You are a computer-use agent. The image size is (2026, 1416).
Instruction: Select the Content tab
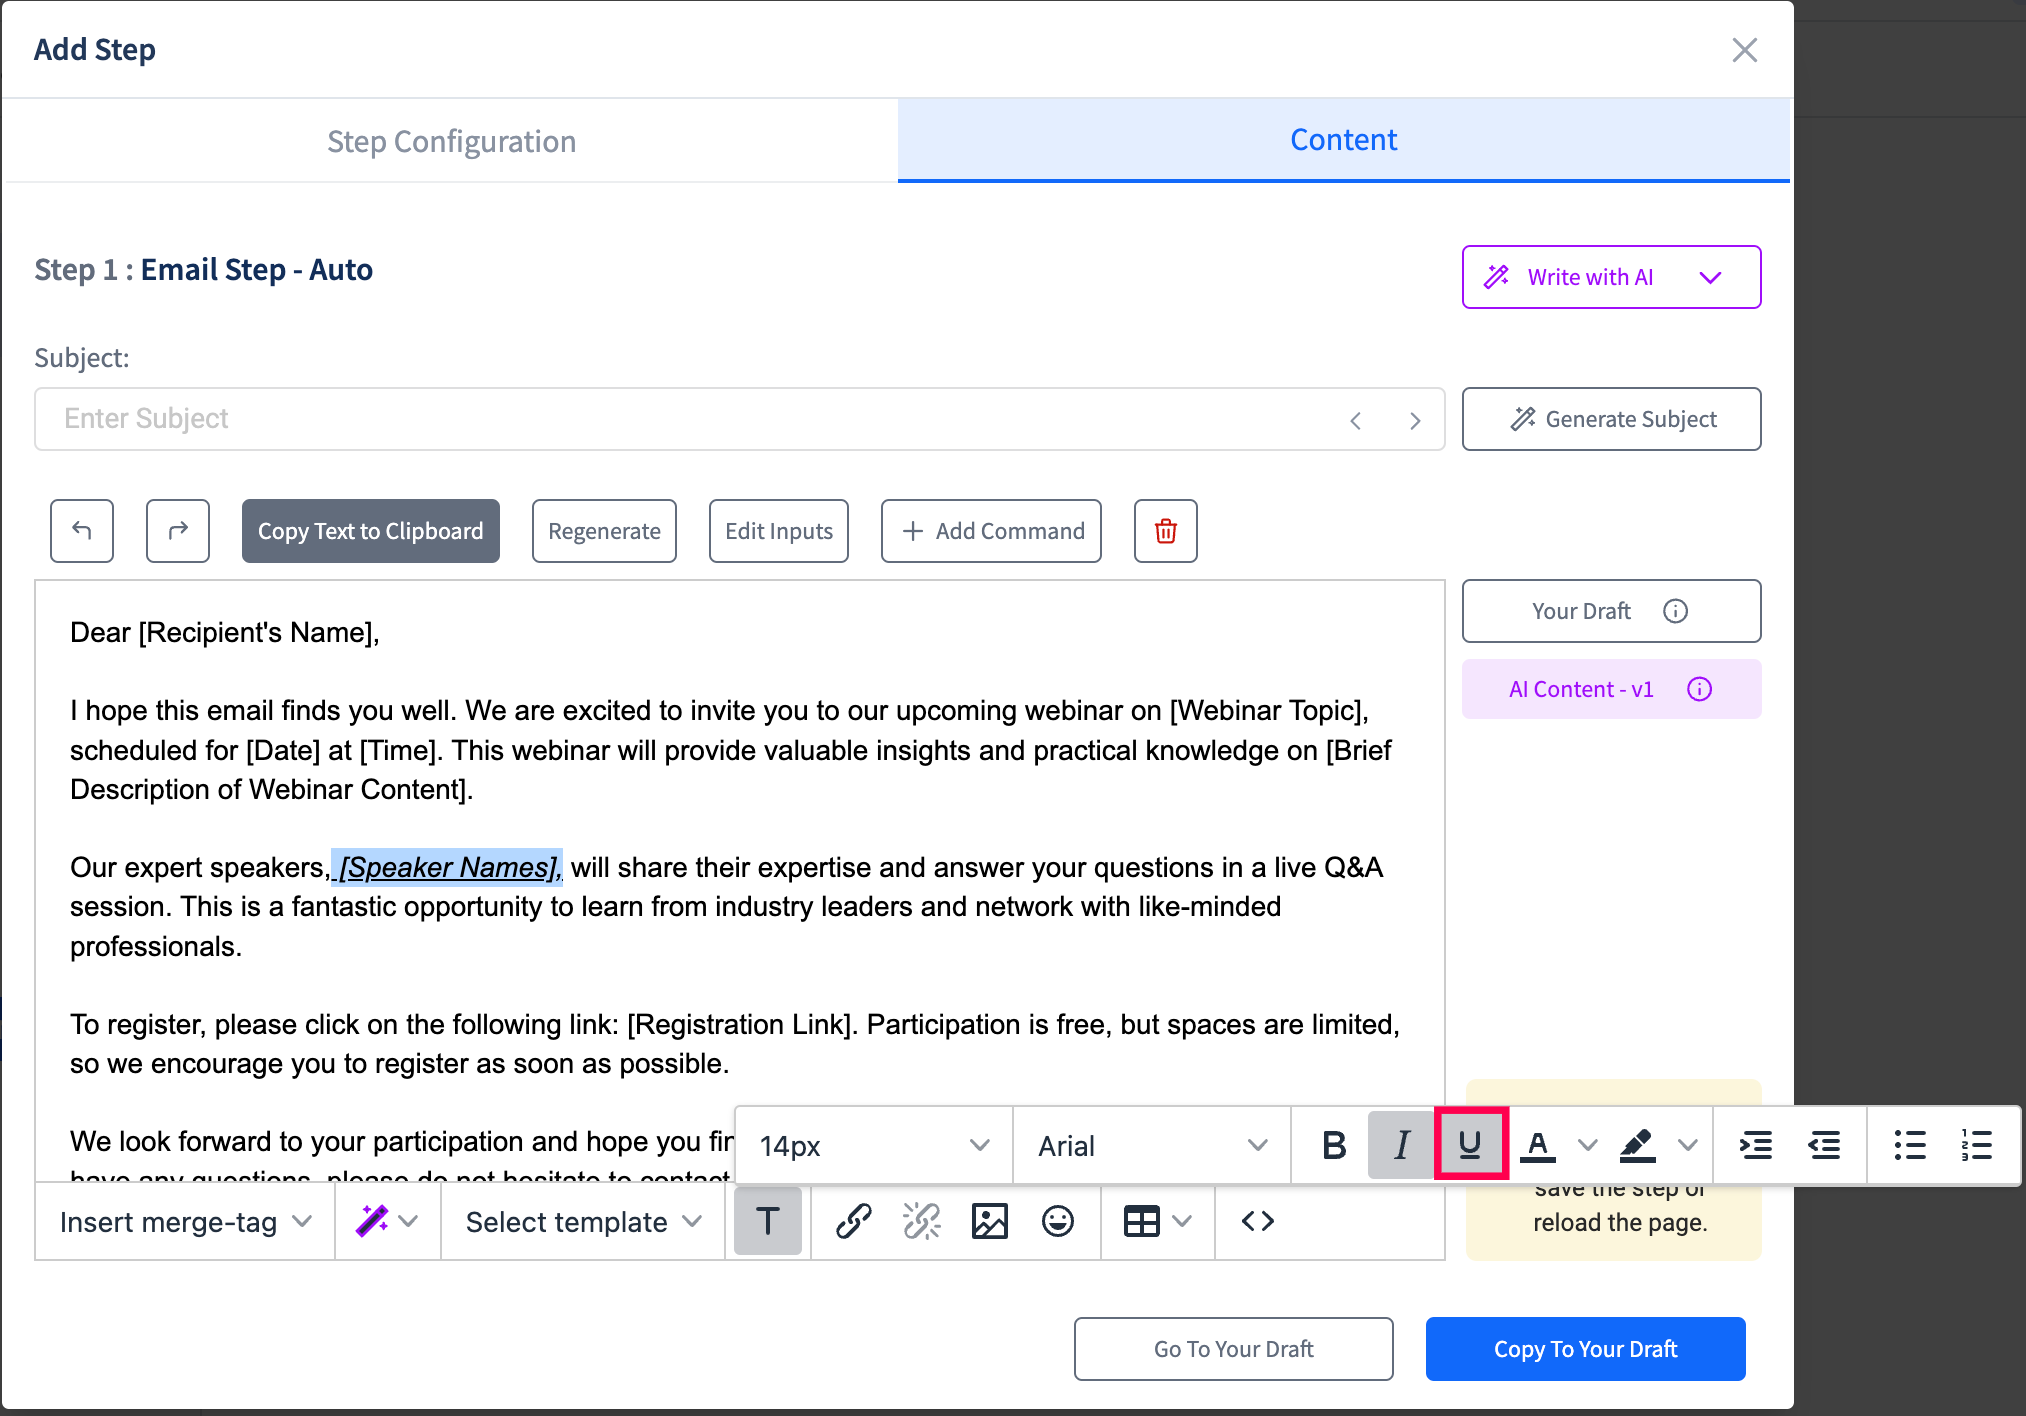[x=1343, y=140]
